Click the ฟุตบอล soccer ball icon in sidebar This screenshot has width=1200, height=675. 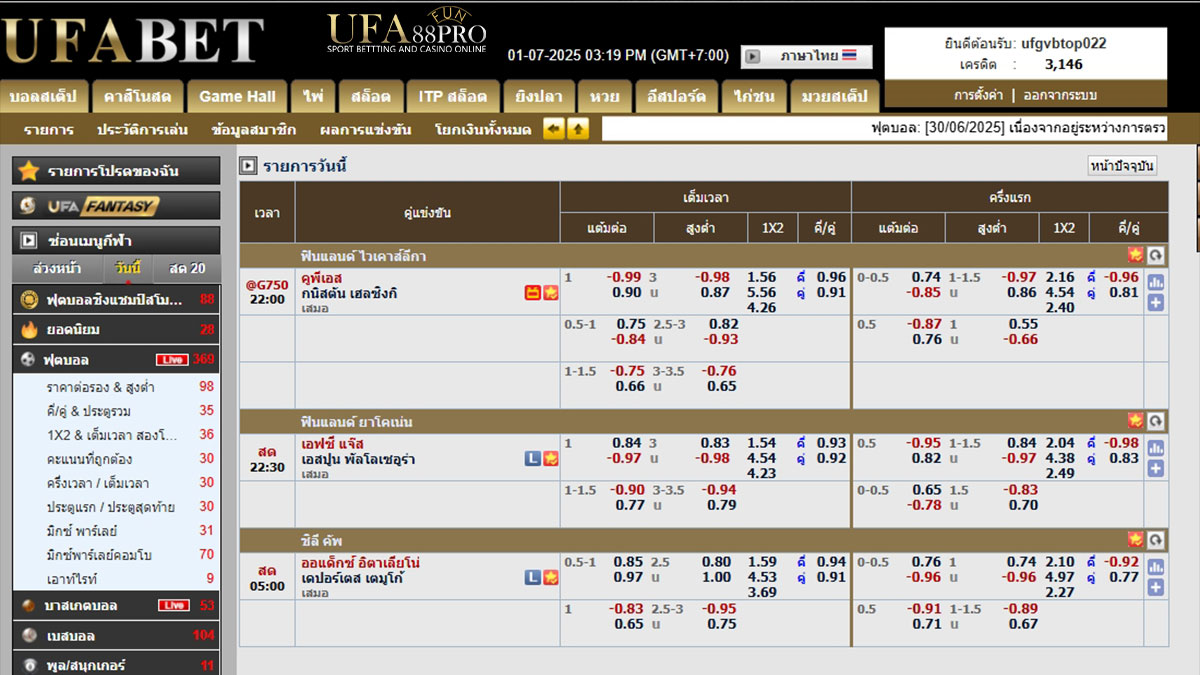pos(28,360)
